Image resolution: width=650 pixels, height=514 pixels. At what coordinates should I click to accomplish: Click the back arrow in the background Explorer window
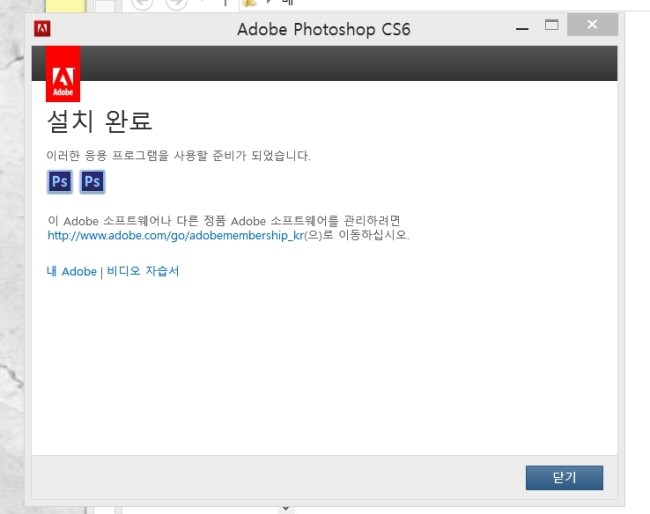142,3
